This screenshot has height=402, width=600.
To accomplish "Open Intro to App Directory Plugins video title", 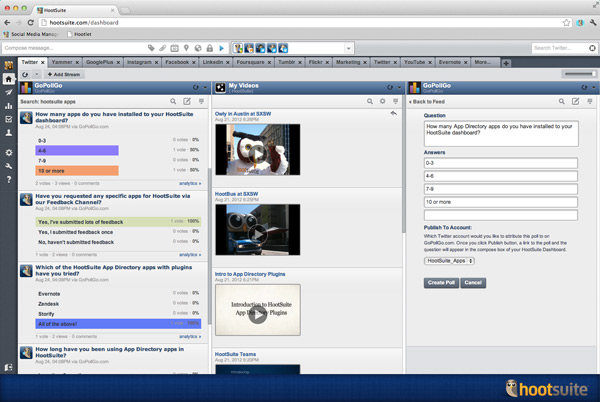I will pyautogui.click(x=250, y=274).
